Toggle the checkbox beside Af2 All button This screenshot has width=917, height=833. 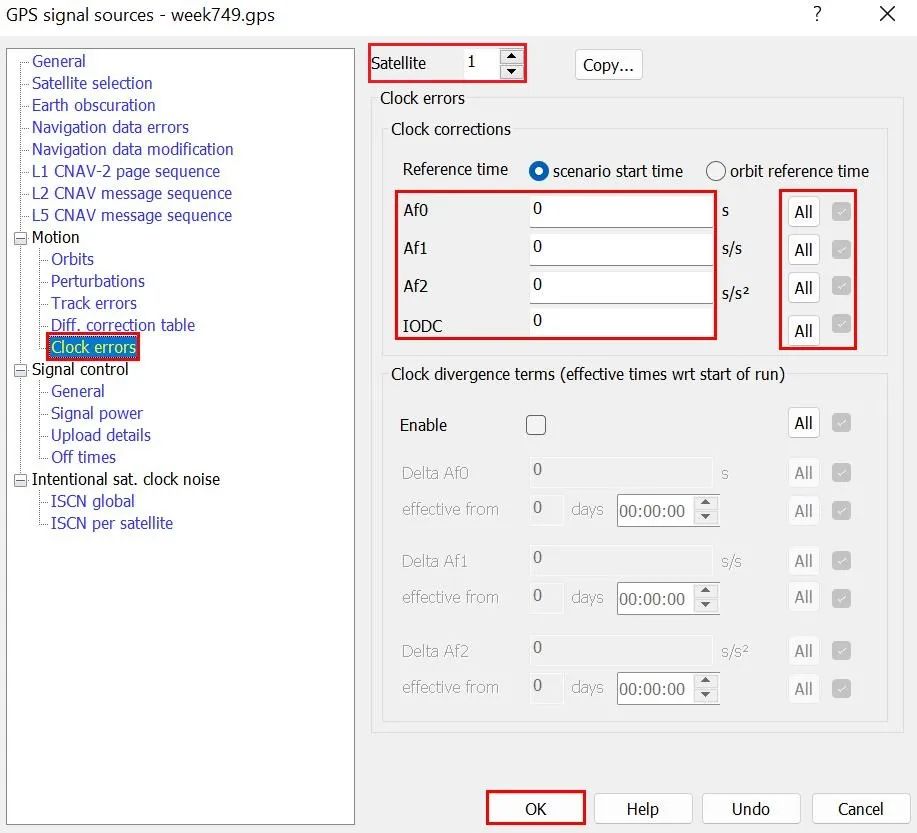click(841, 287)
